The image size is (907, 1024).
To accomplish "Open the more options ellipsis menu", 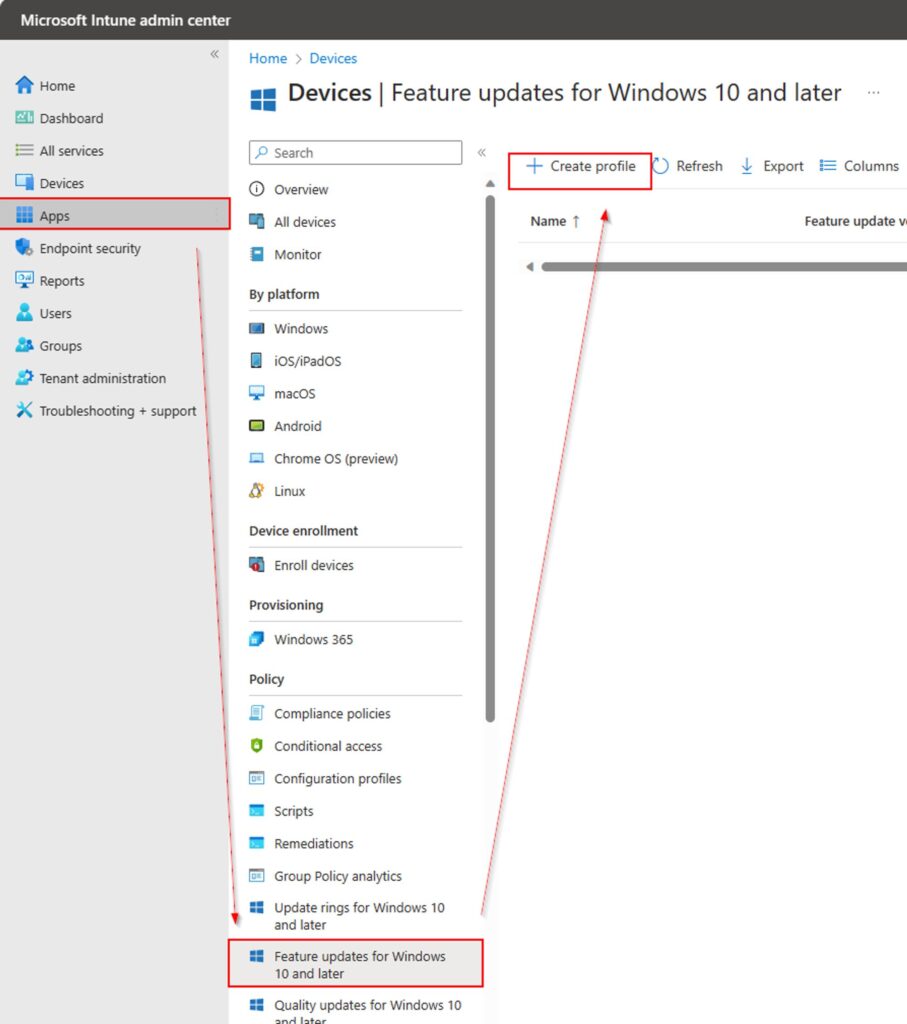I will [874, 92].
